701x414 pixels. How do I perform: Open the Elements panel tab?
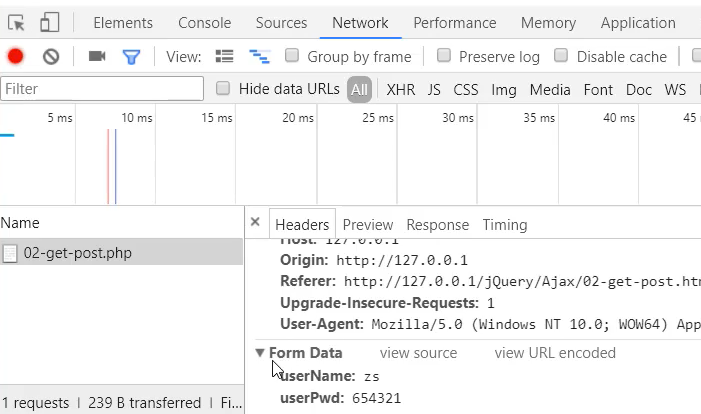[123, 23]
